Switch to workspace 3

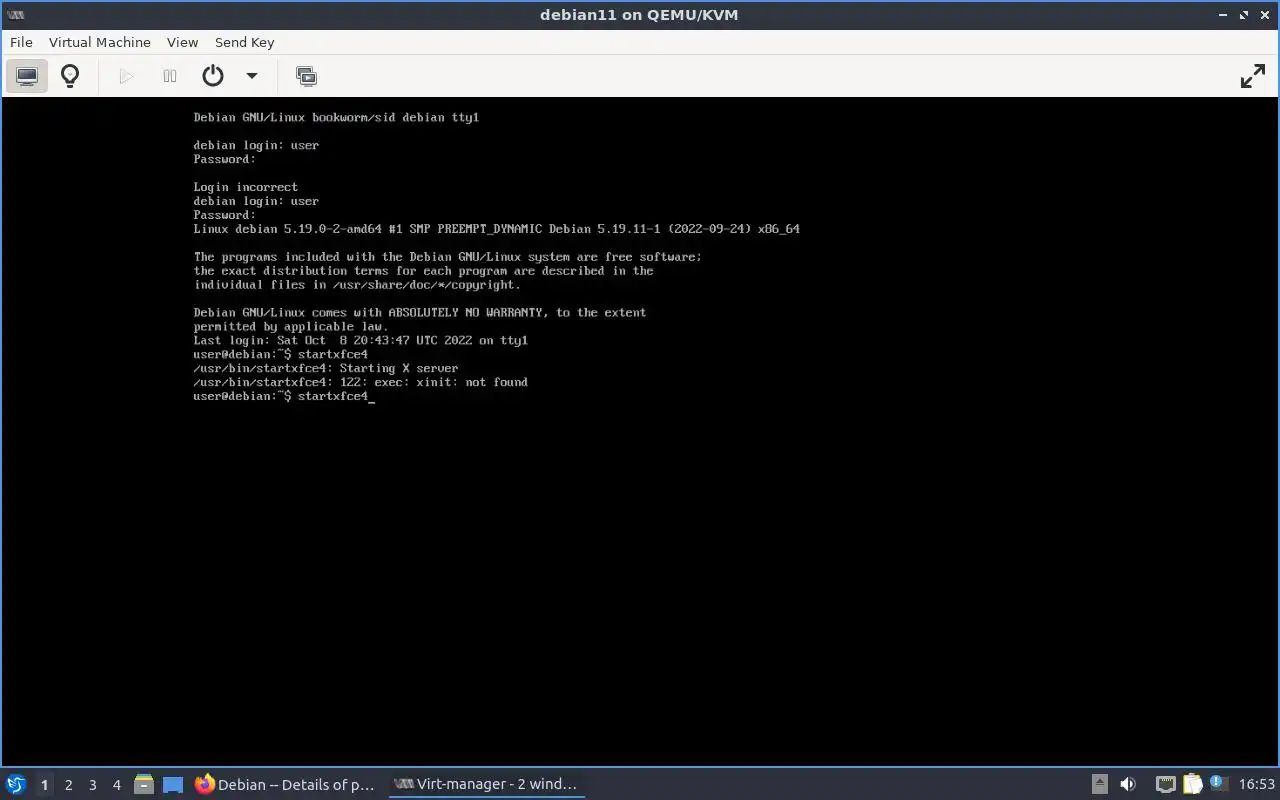(x=92, y=785)
